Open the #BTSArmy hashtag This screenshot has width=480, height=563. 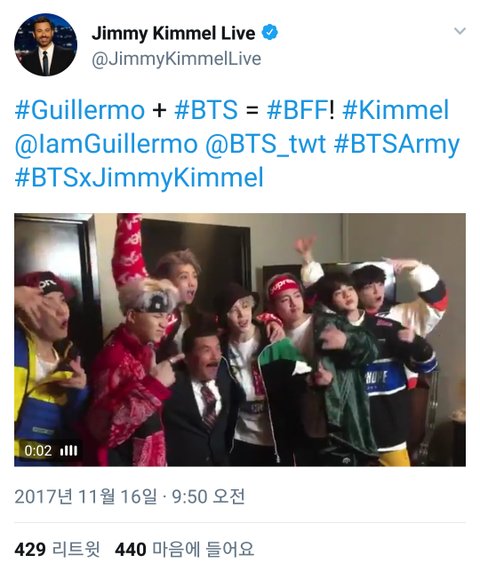coord(397,144)
